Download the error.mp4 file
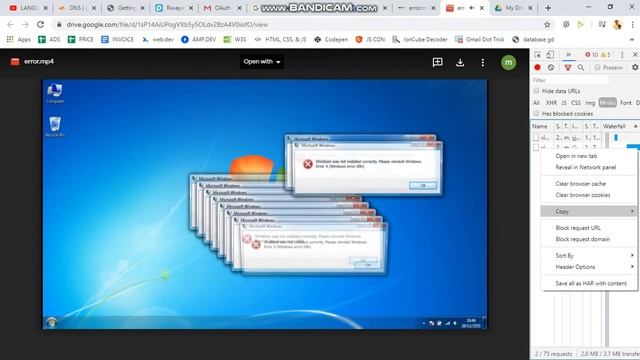640x360 pixels. click(460, 62)
